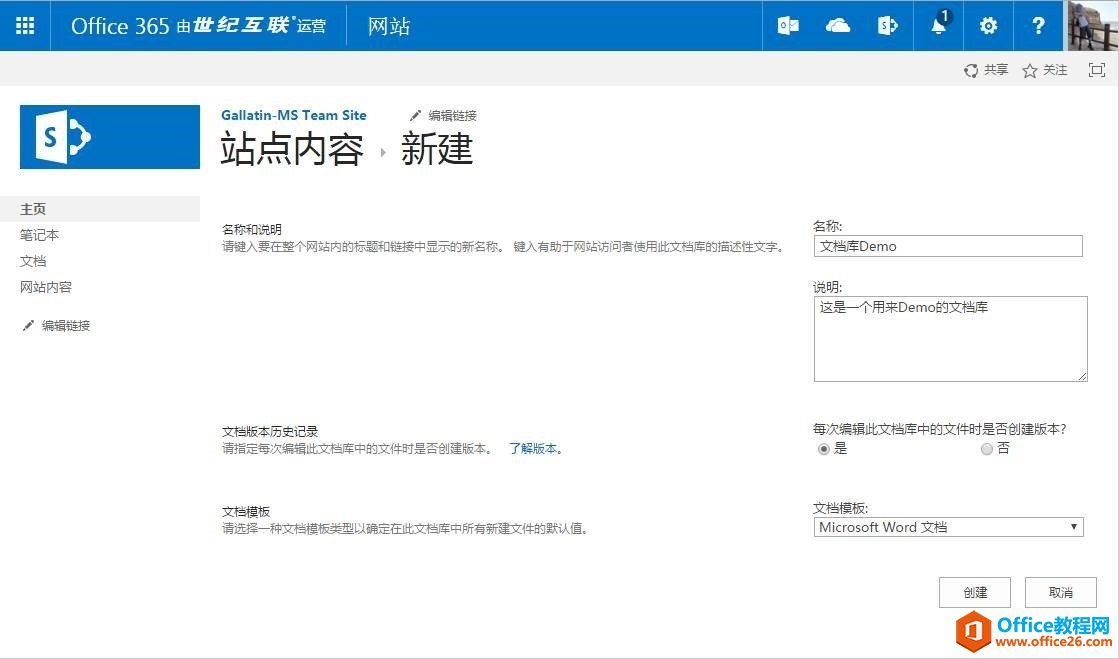Click the 说明 description text area
The image size is (1119, 659).
tap(950, 338)
